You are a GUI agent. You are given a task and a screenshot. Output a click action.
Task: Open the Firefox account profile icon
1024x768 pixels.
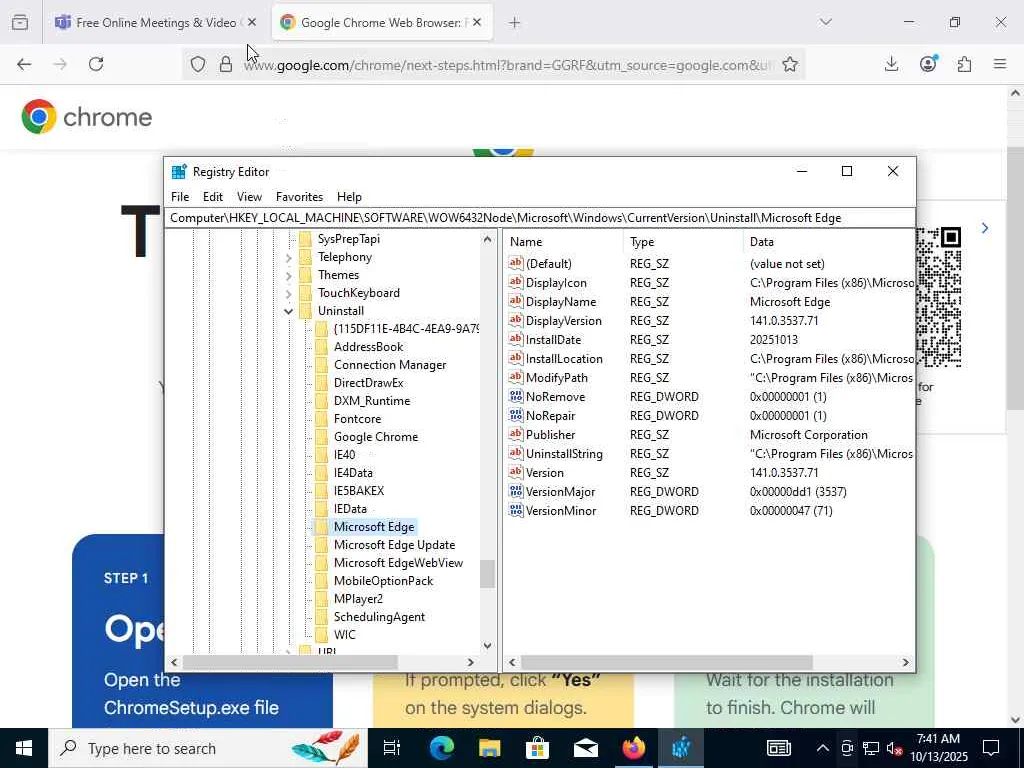point(928,63)
